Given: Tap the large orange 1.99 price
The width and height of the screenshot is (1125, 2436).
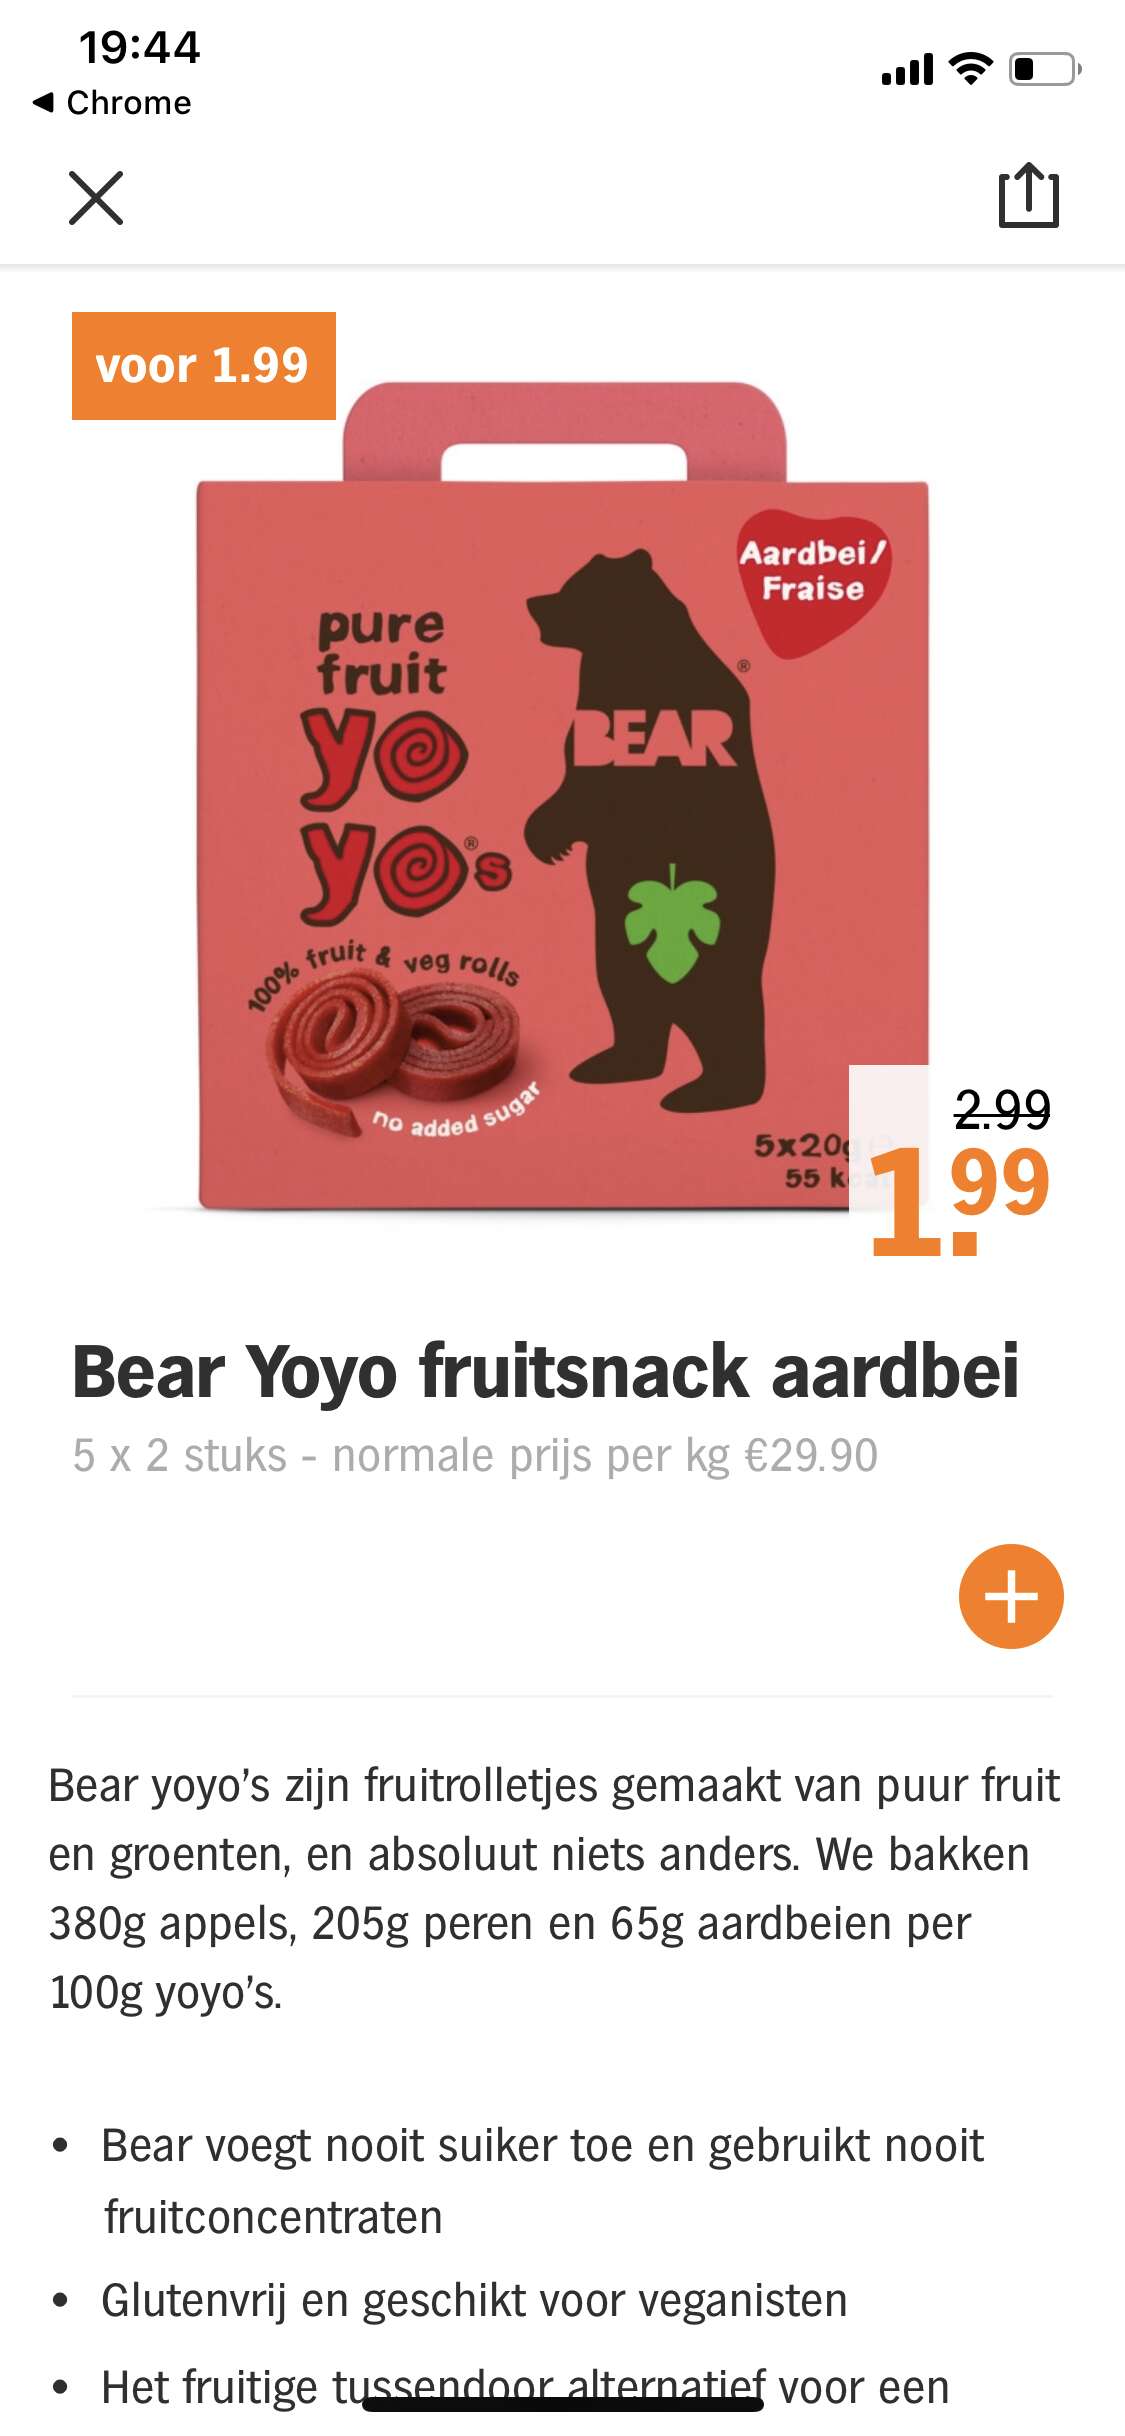Looking at the screenshot, I should point(960,1199).
